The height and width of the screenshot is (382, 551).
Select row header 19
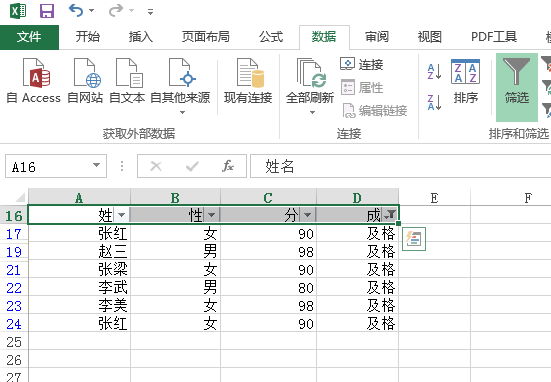14,252
